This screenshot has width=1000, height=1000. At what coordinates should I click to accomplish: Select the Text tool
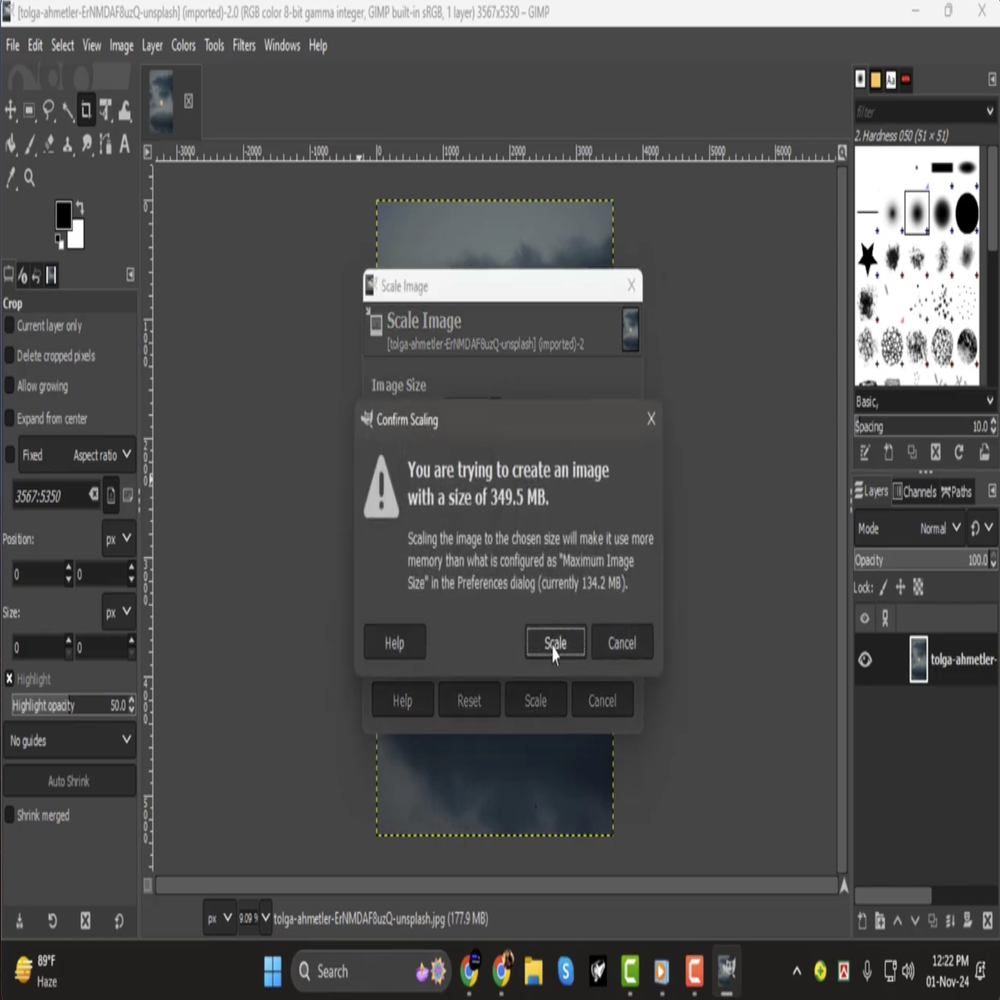coord(125,144)
